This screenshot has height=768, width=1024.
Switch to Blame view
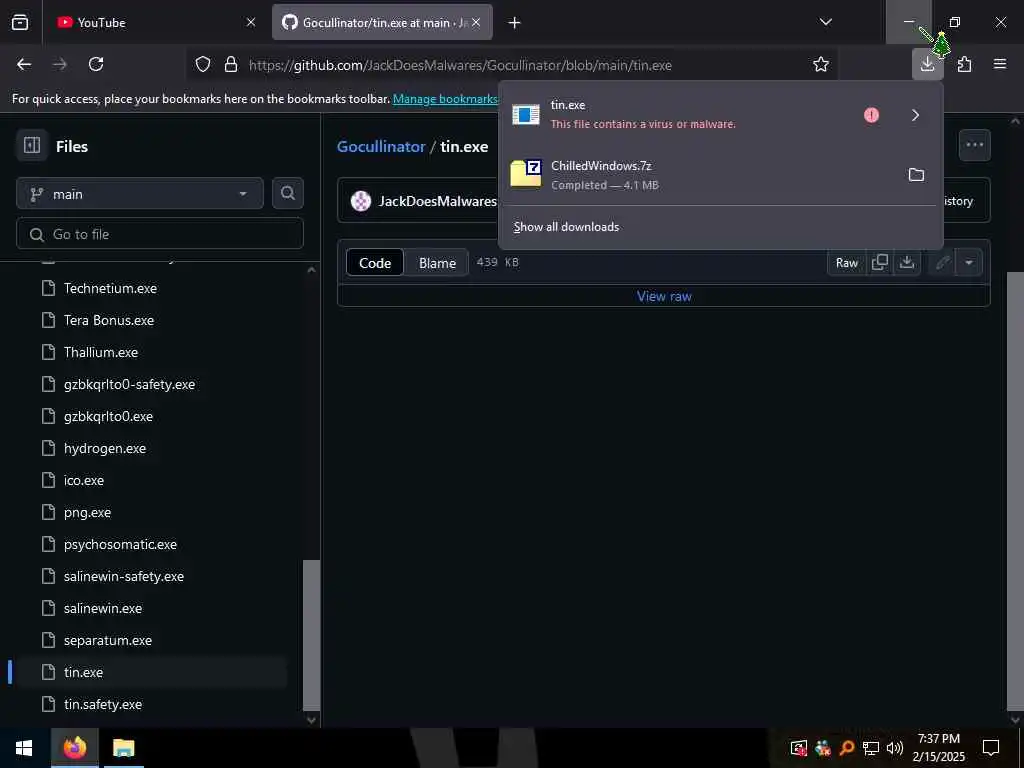[437, 263]
